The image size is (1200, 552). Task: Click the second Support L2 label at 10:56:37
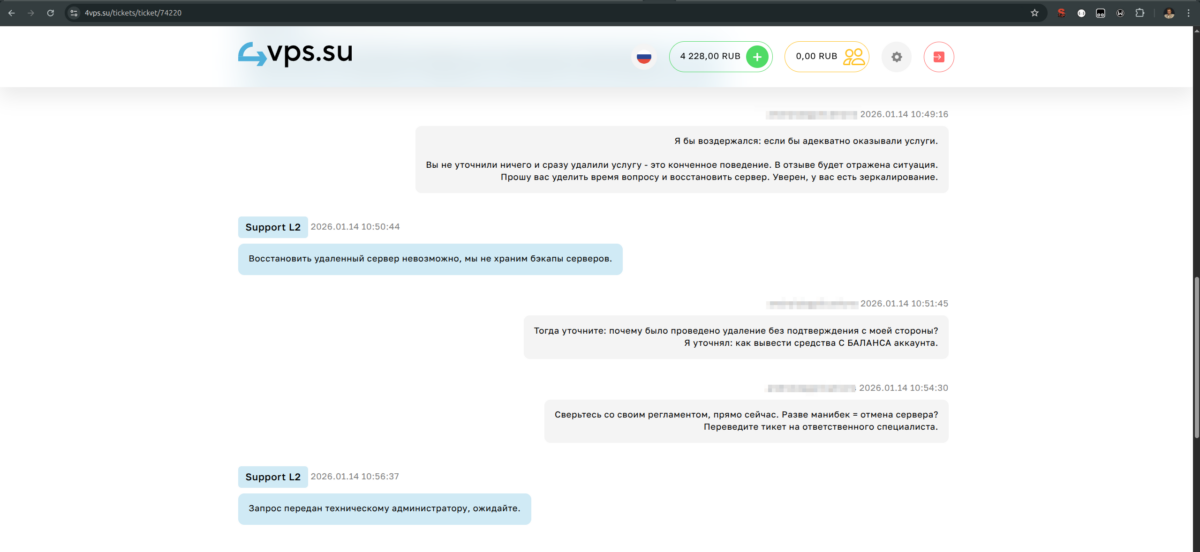point(273,476)
